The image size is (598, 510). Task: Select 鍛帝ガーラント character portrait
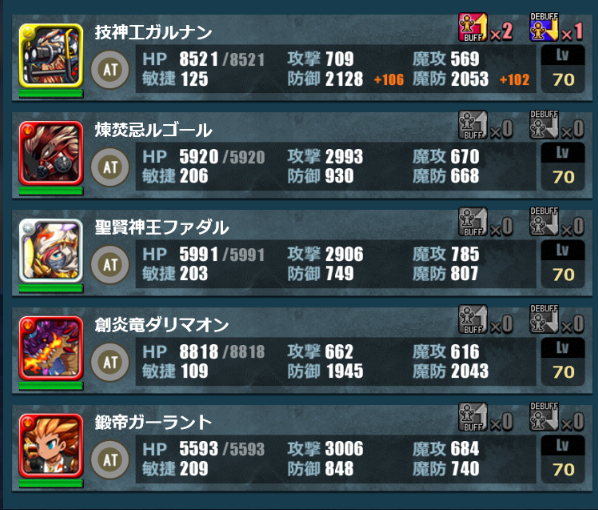coord(51,446)
